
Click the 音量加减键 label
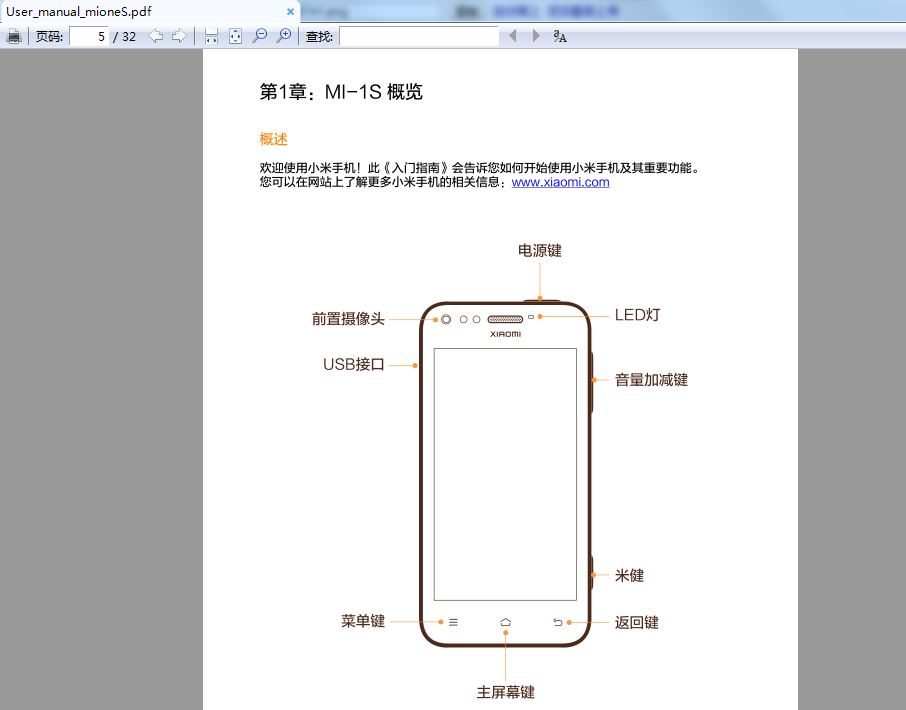[x=651, y=380]
